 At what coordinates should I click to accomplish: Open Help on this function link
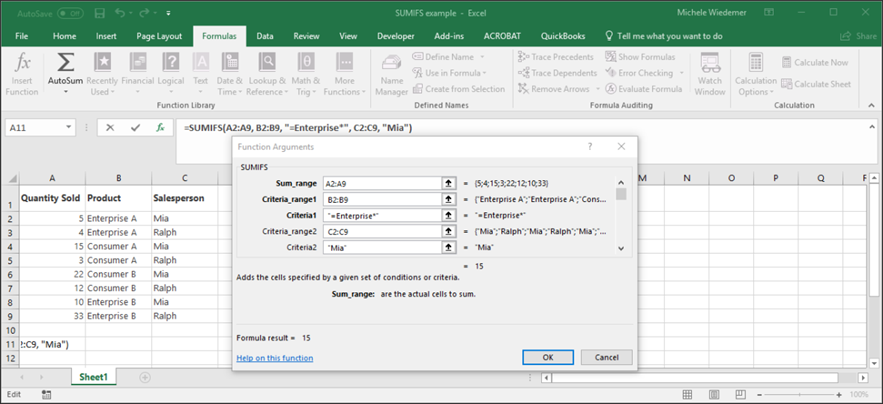coord(275,358)
